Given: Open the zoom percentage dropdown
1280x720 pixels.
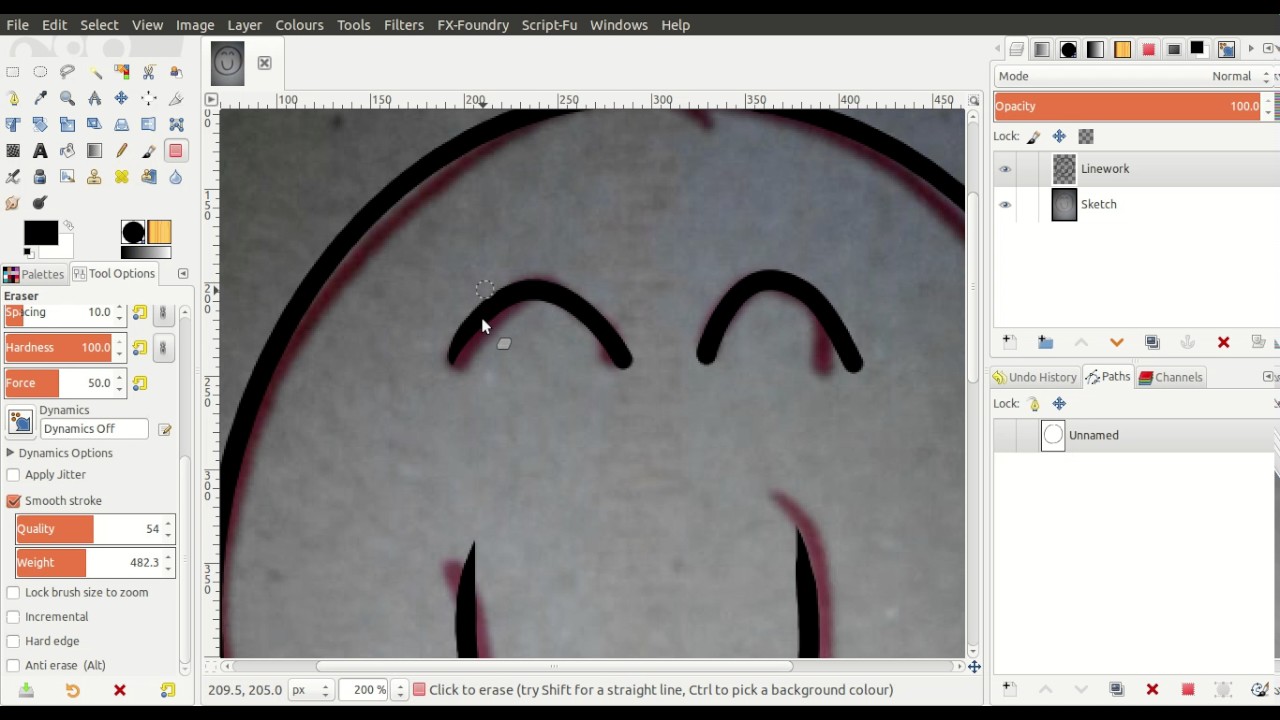Looking at the screenshot, I should coord(400,690).
